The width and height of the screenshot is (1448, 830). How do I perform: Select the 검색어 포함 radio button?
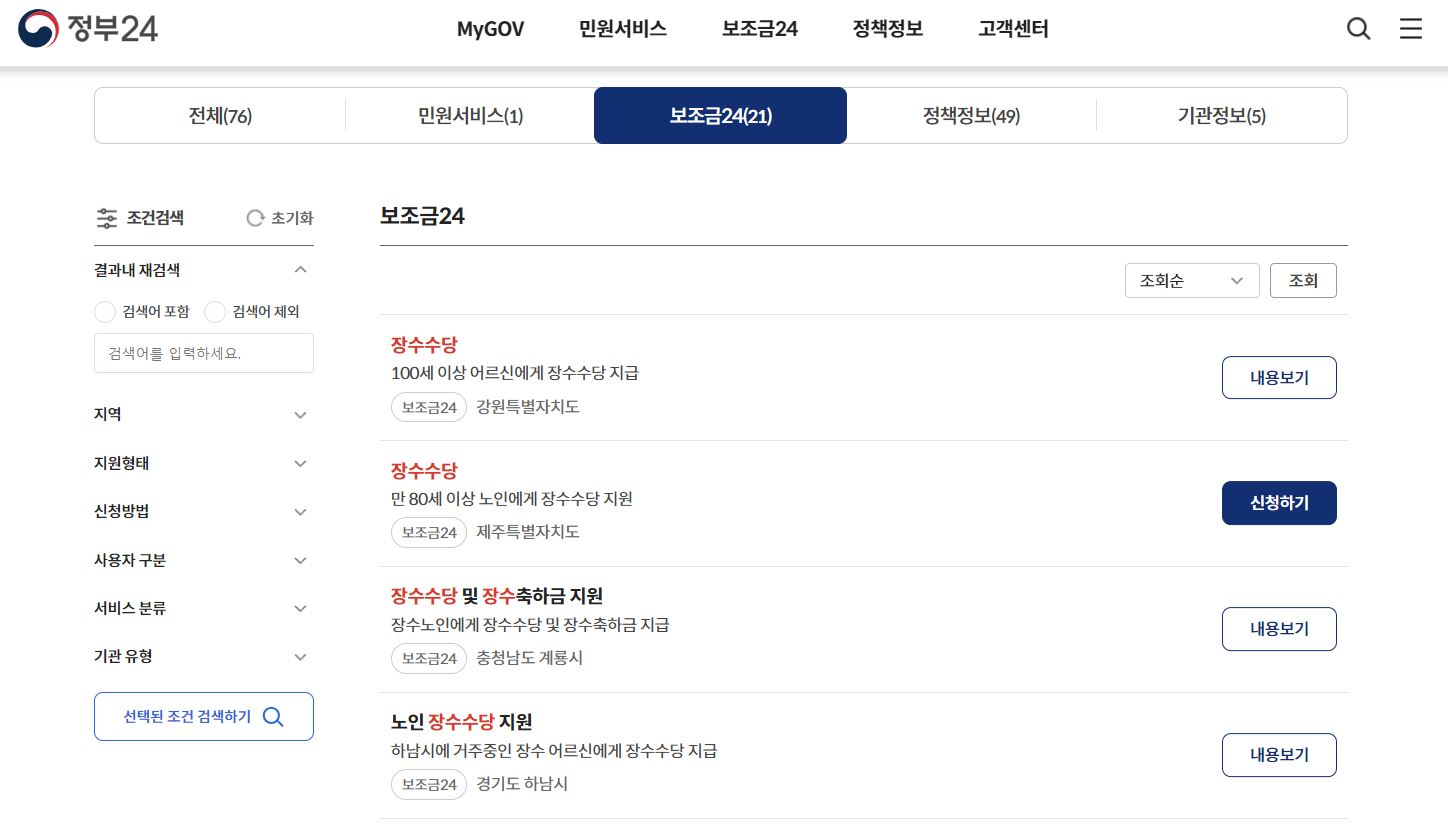point(105,312)
